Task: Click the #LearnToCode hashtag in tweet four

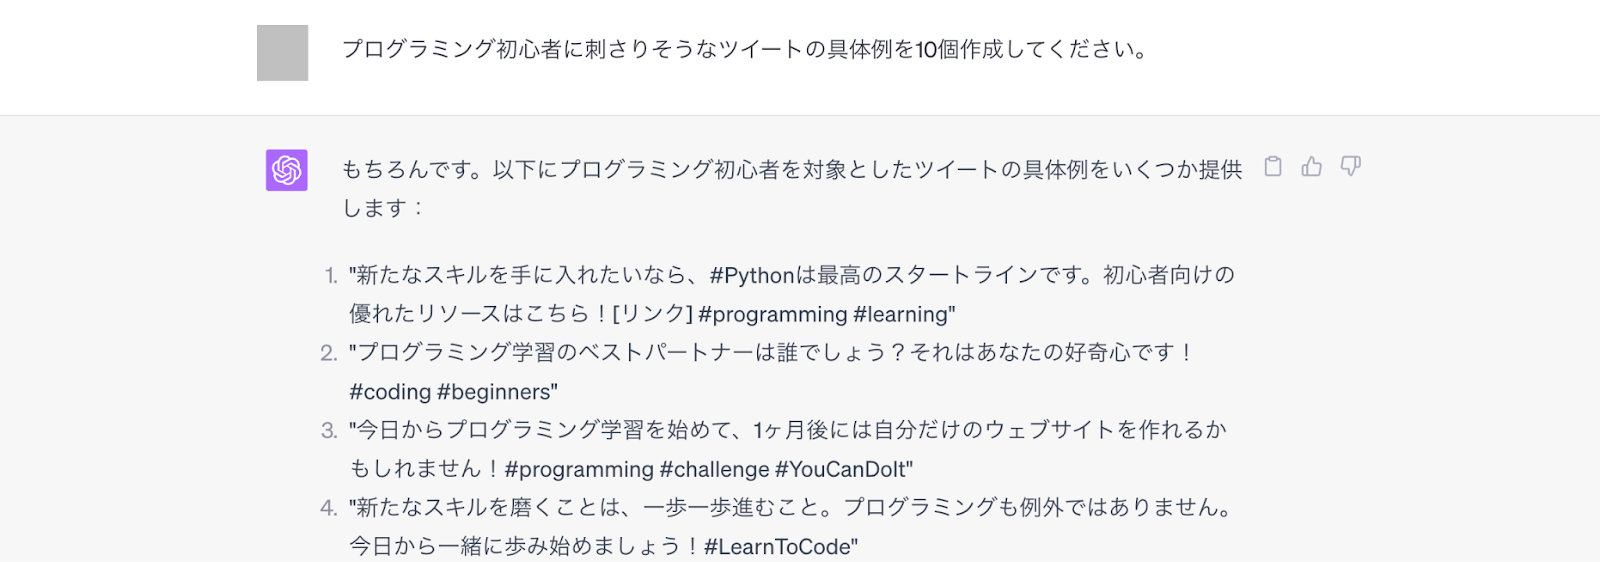Action: [x=780, y=547]
